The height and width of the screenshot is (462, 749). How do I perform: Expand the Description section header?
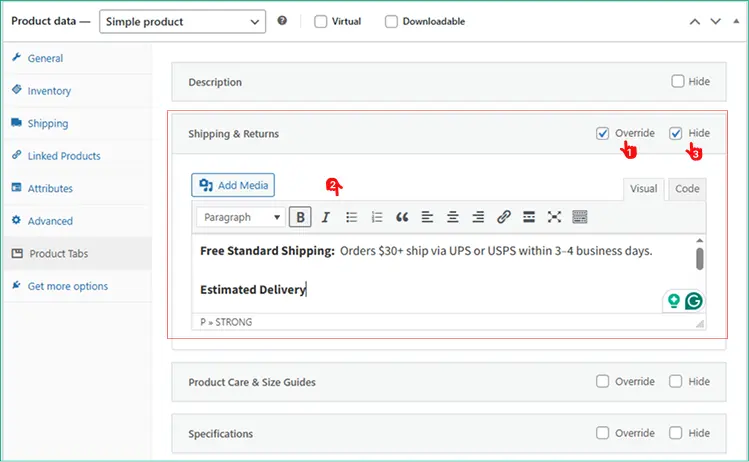449,82
